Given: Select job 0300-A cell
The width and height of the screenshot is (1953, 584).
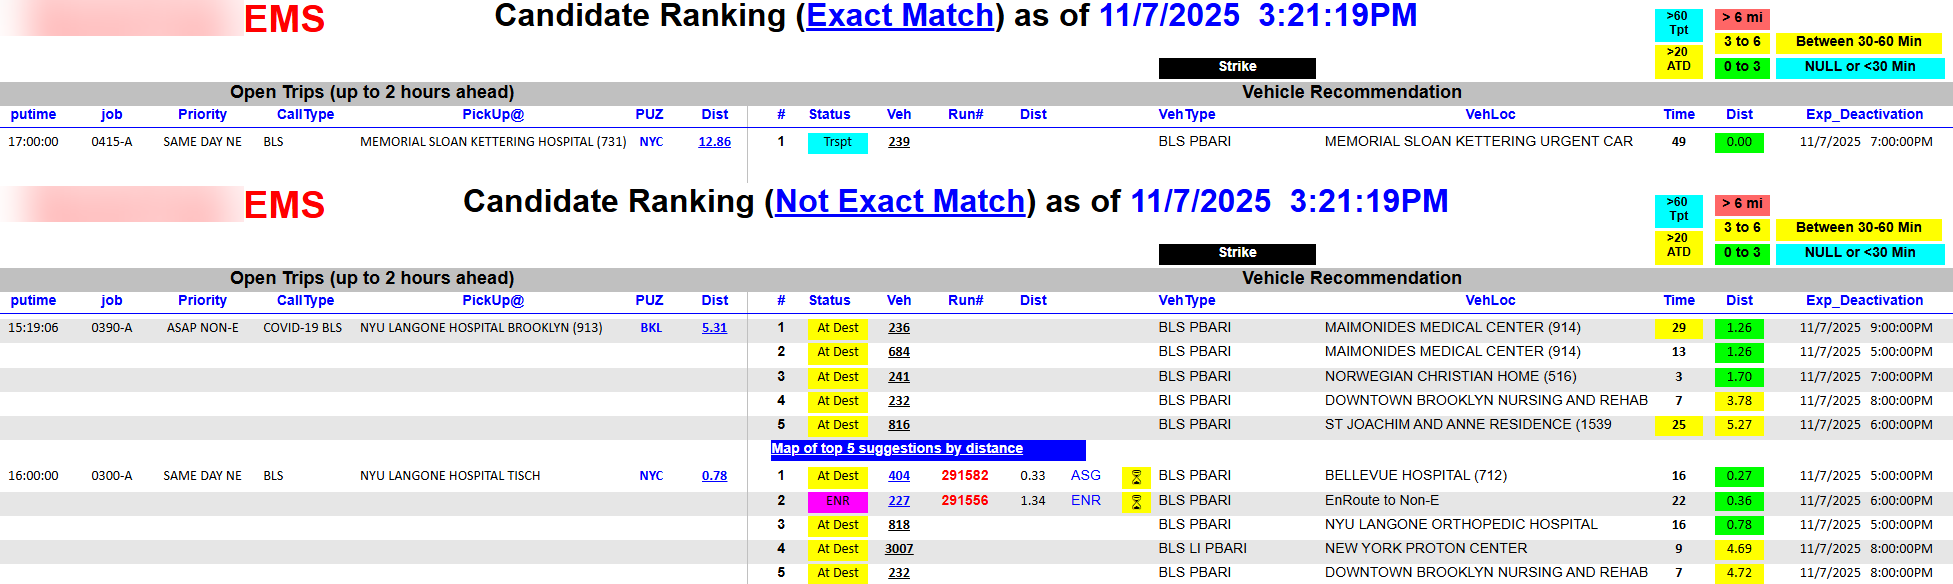Looking at the screenshot, I should pos(112,476).
